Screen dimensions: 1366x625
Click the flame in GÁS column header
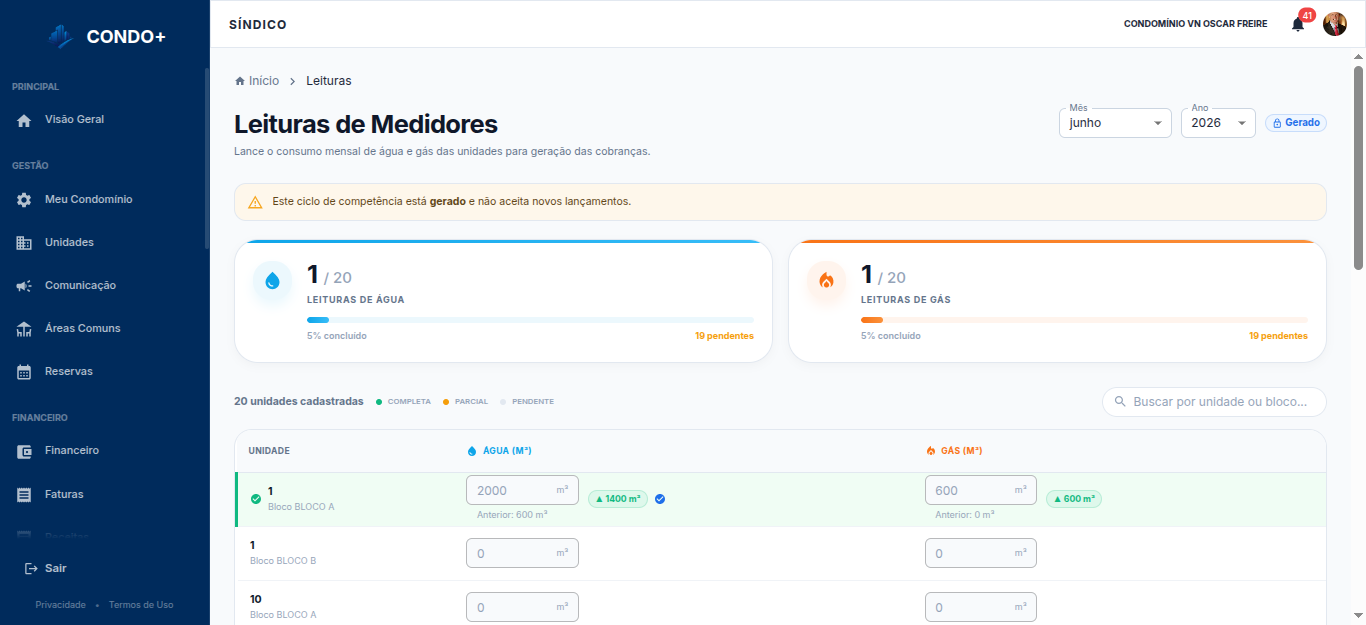coord(931,451)
